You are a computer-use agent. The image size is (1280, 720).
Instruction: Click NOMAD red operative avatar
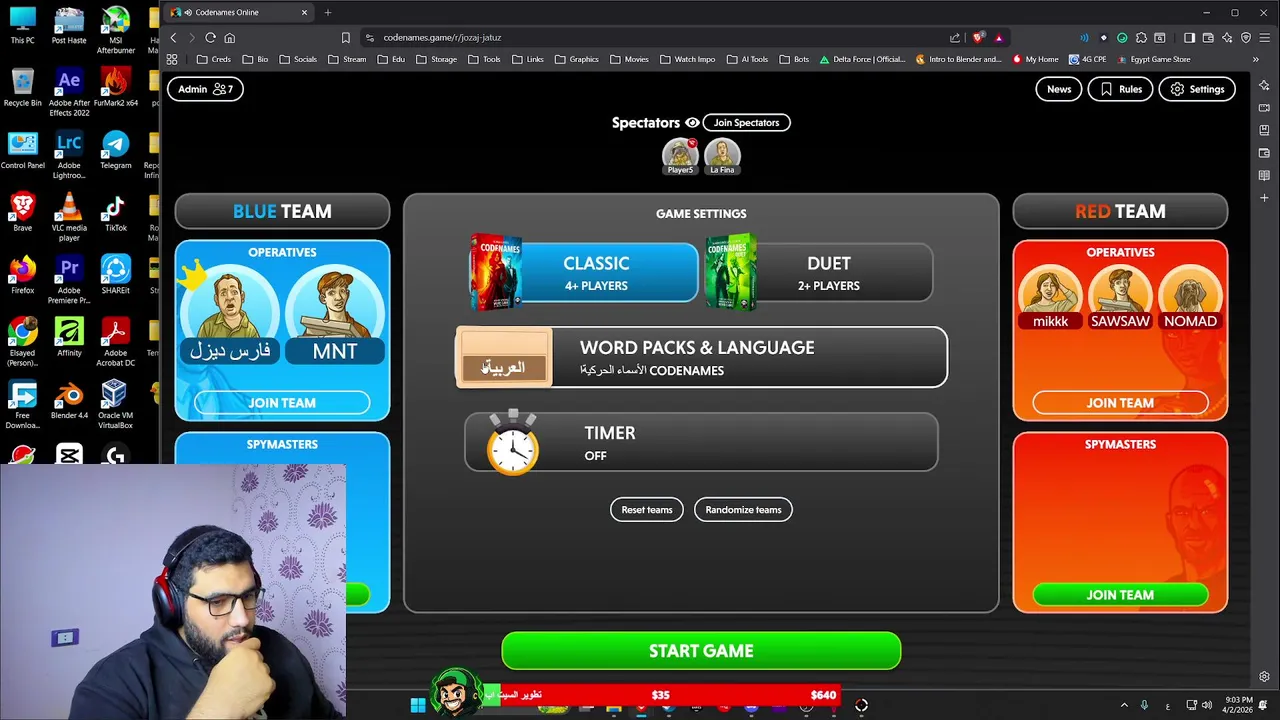(x=1190, y=298)
